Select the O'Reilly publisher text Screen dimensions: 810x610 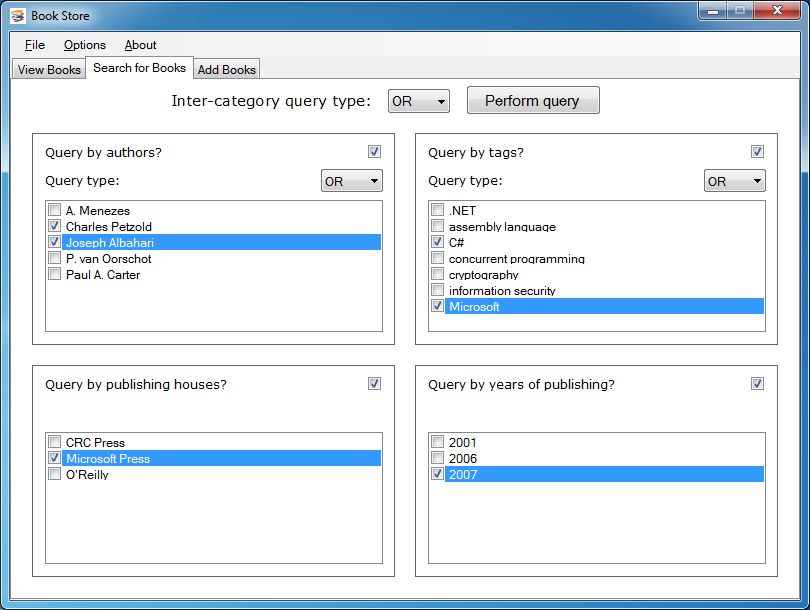pyautogui.click(x=87, y=475)
